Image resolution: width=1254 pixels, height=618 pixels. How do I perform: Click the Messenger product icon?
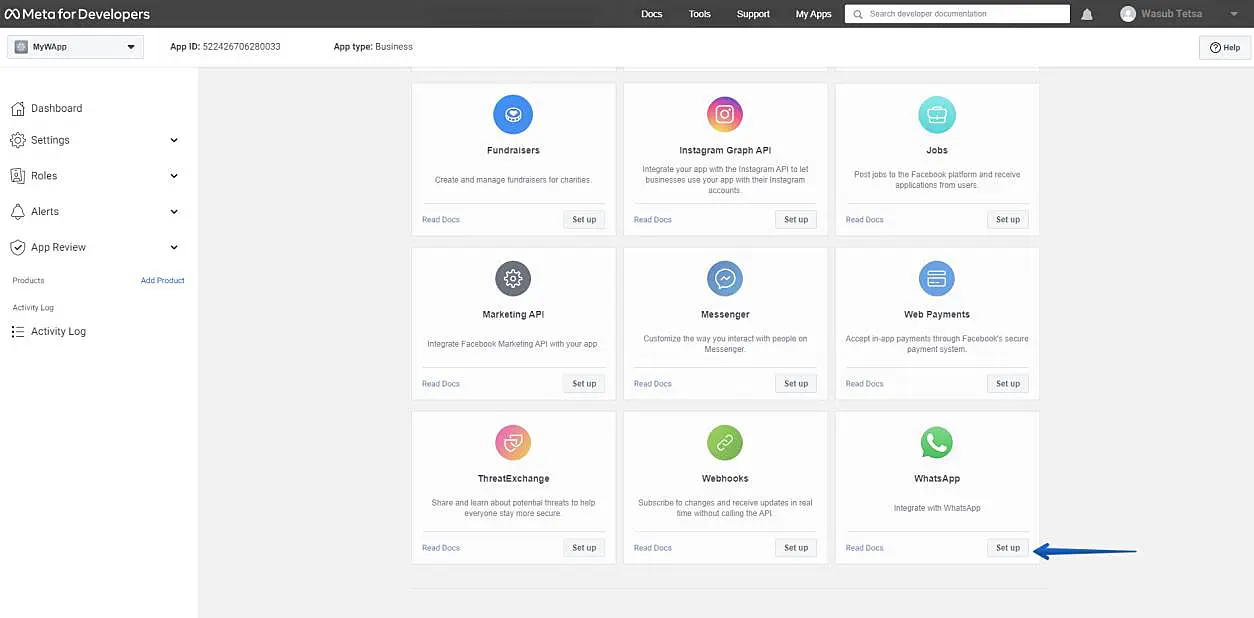tap(725, 278)
